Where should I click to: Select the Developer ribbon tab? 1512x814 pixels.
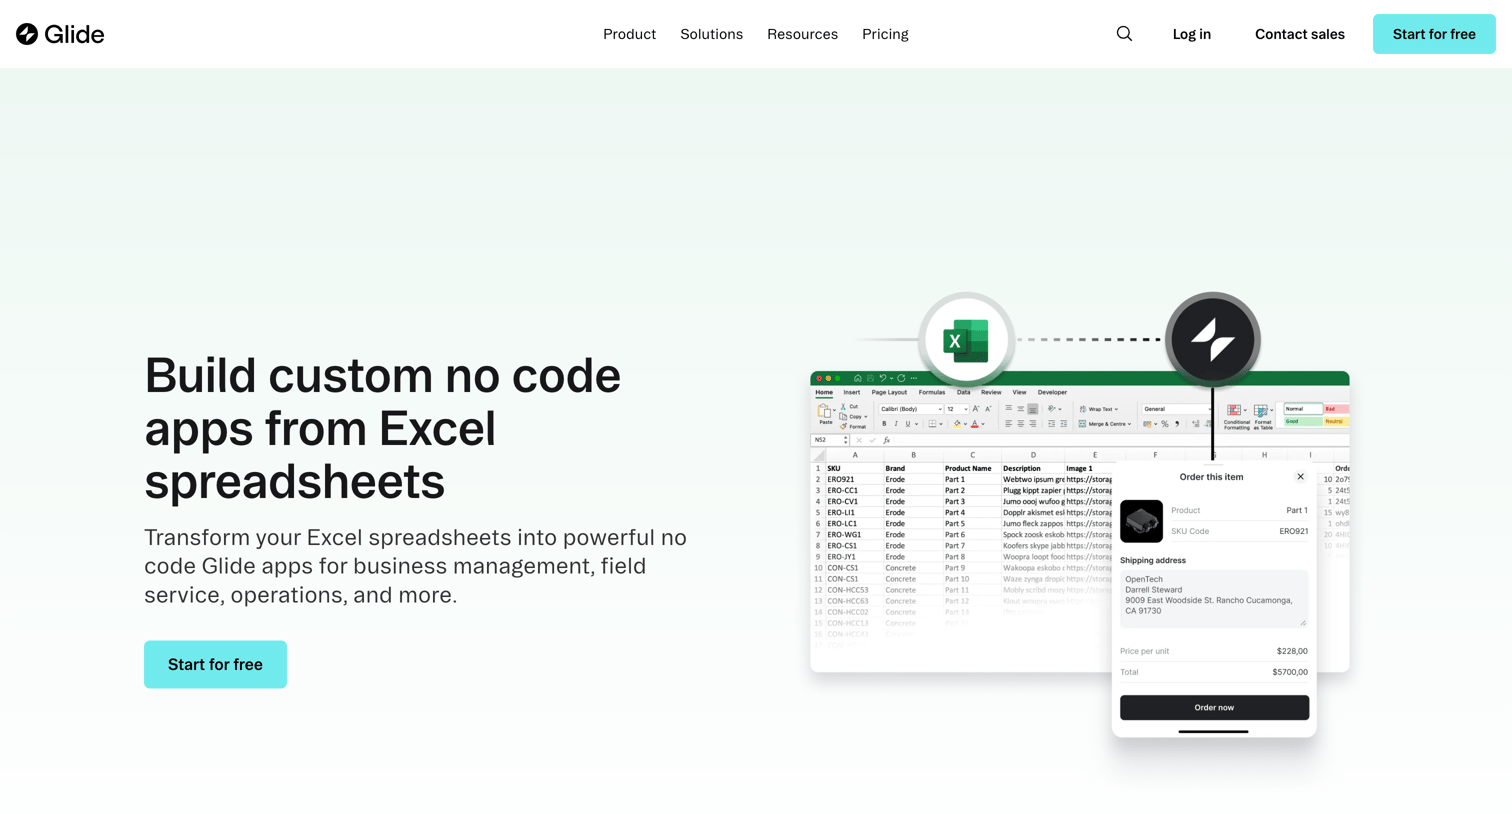point(1052,392)
